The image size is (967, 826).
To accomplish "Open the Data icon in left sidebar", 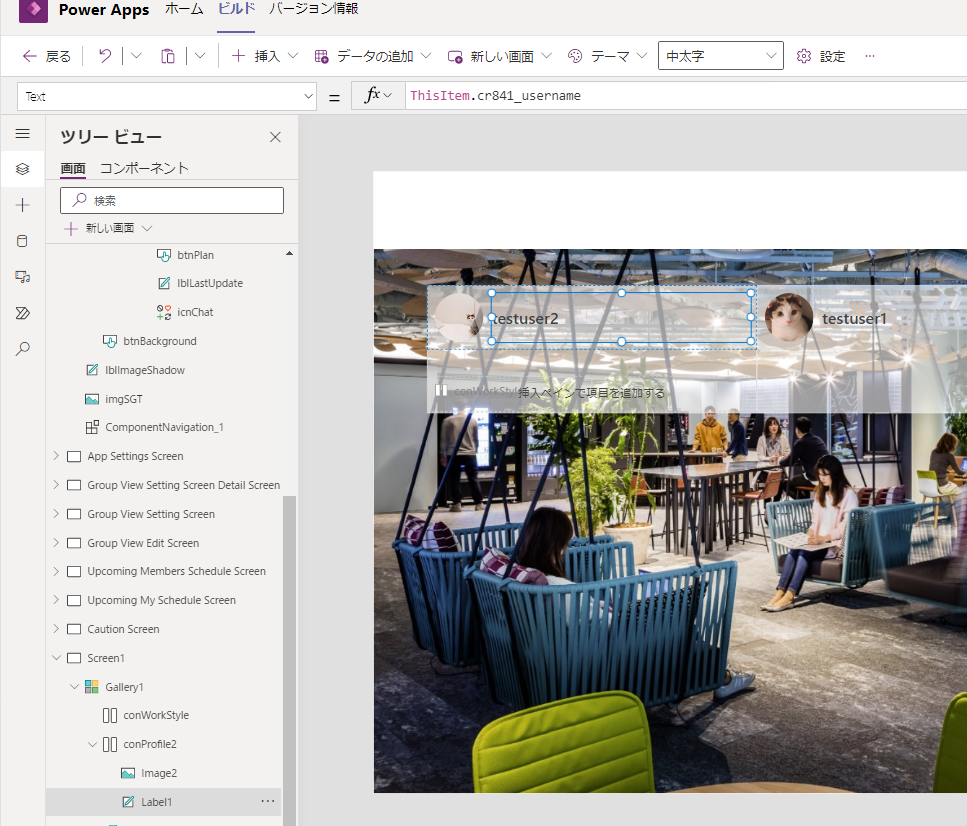I will pos(22,241).
